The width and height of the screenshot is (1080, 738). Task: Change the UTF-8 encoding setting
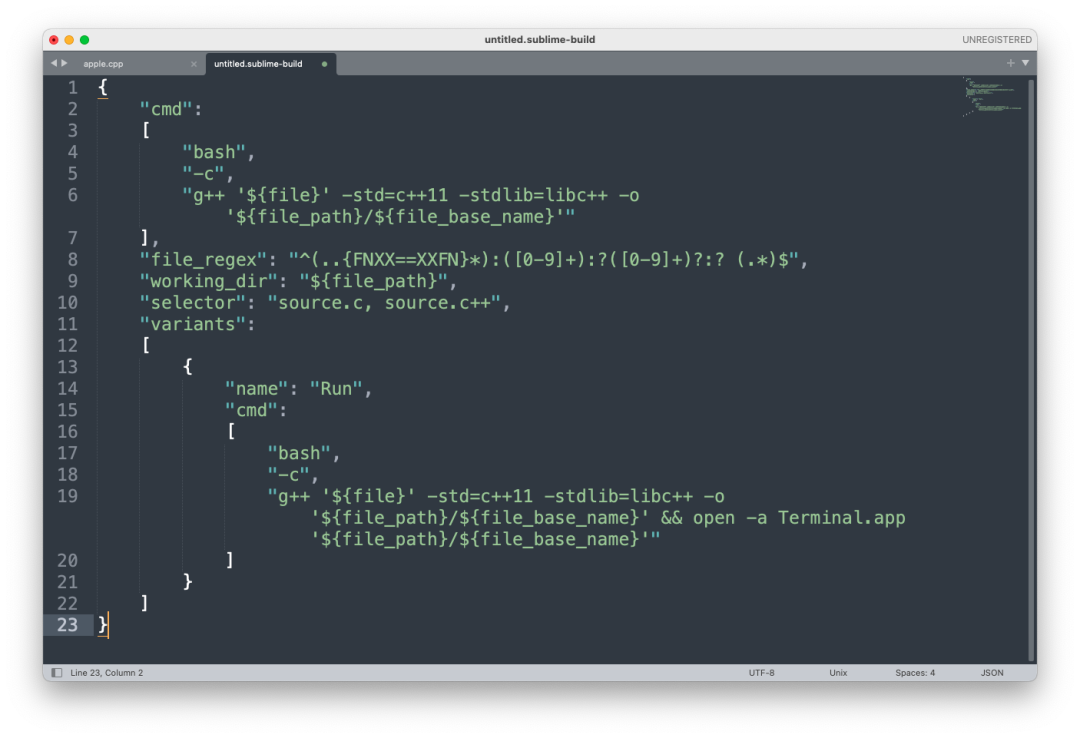(761, 673)
